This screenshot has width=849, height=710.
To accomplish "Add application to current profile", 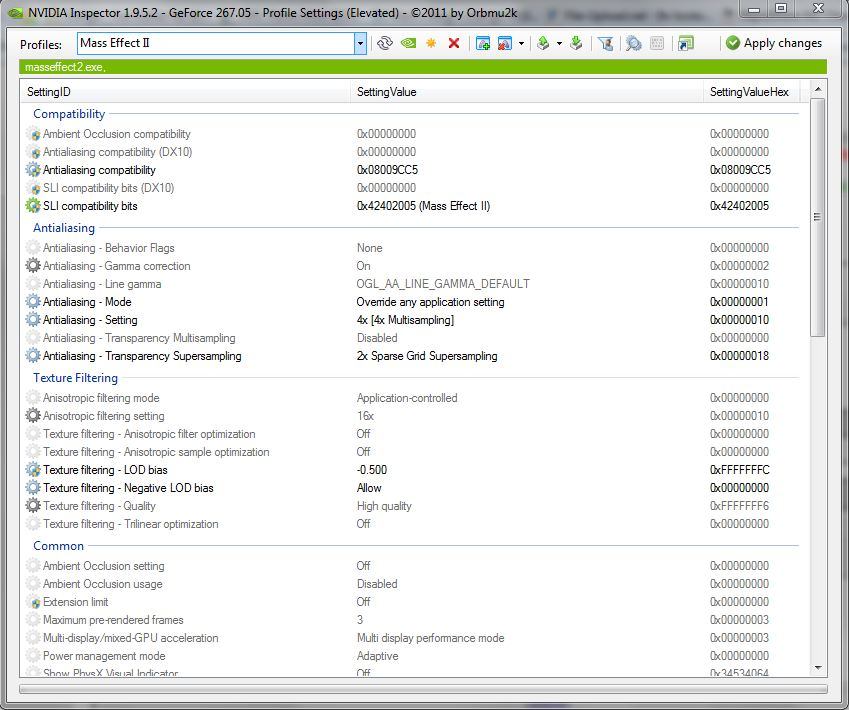I will [x=482, y=43].
